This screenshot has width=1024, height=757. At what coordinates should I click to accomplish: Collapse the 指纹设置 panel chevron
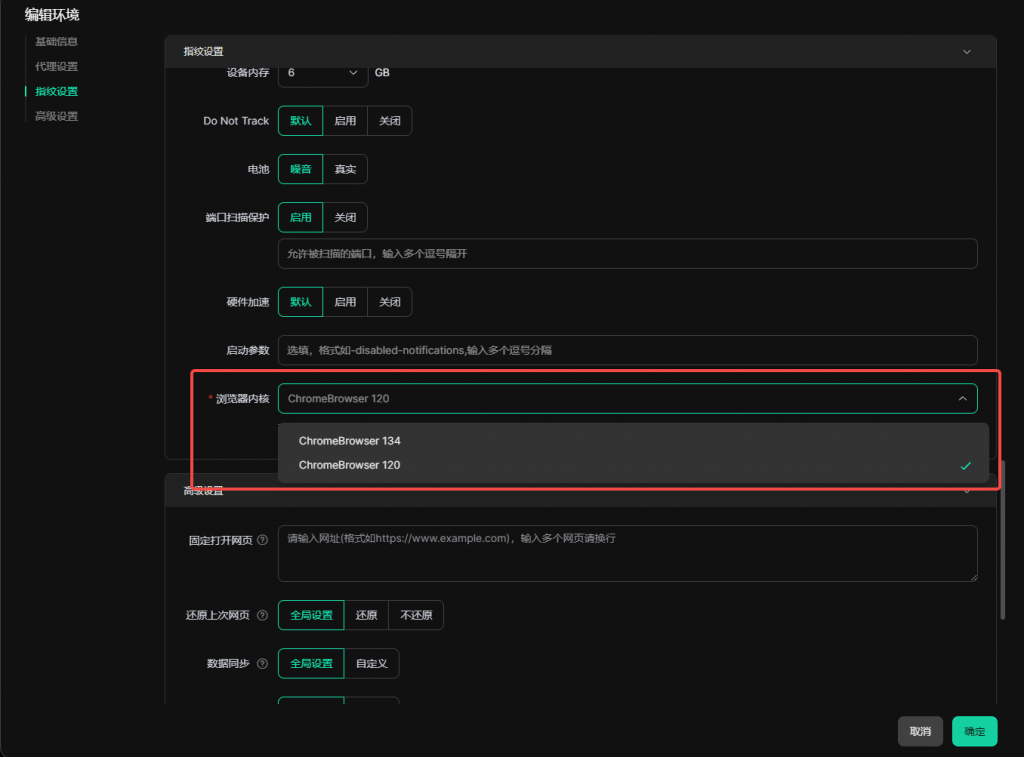967,52
